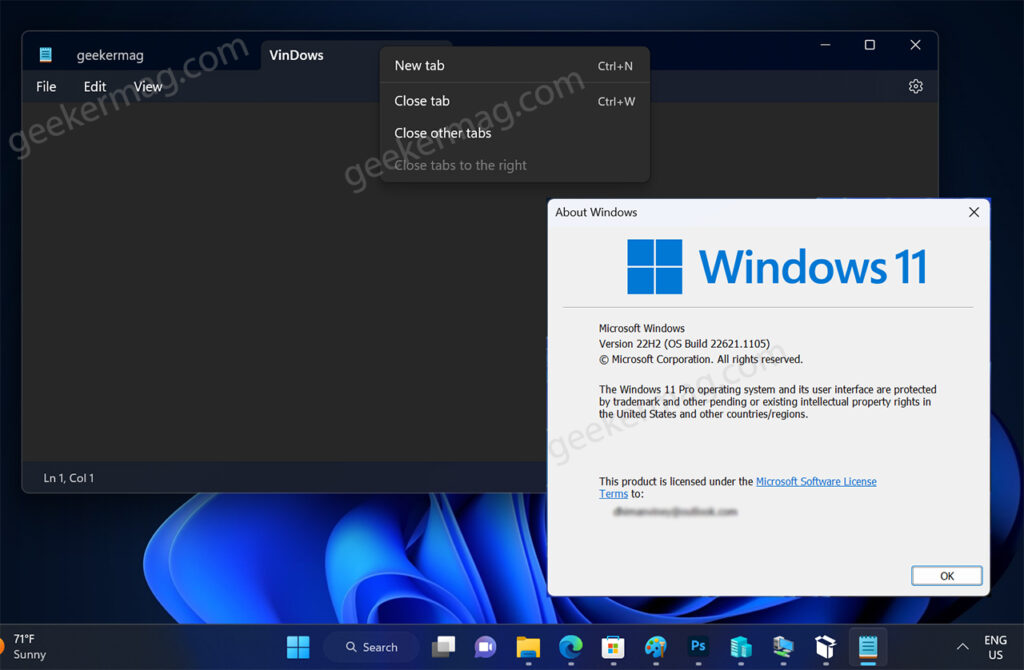Open File Explorer from the taskbar

tap(528, 646)
